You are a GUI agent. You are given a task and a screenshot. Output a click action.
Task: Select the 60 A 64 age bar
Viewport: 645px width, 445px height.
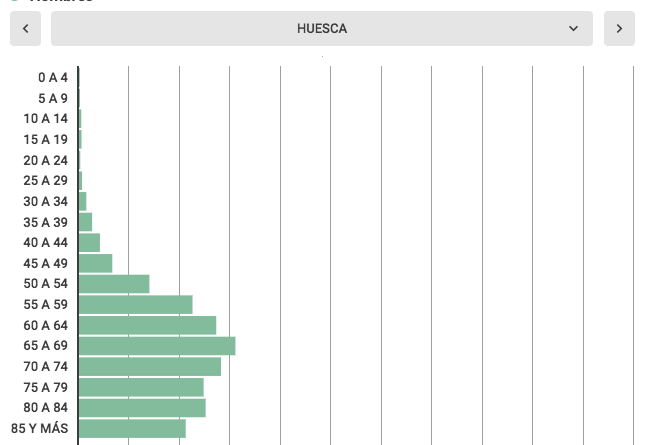(x=147, y=325)
